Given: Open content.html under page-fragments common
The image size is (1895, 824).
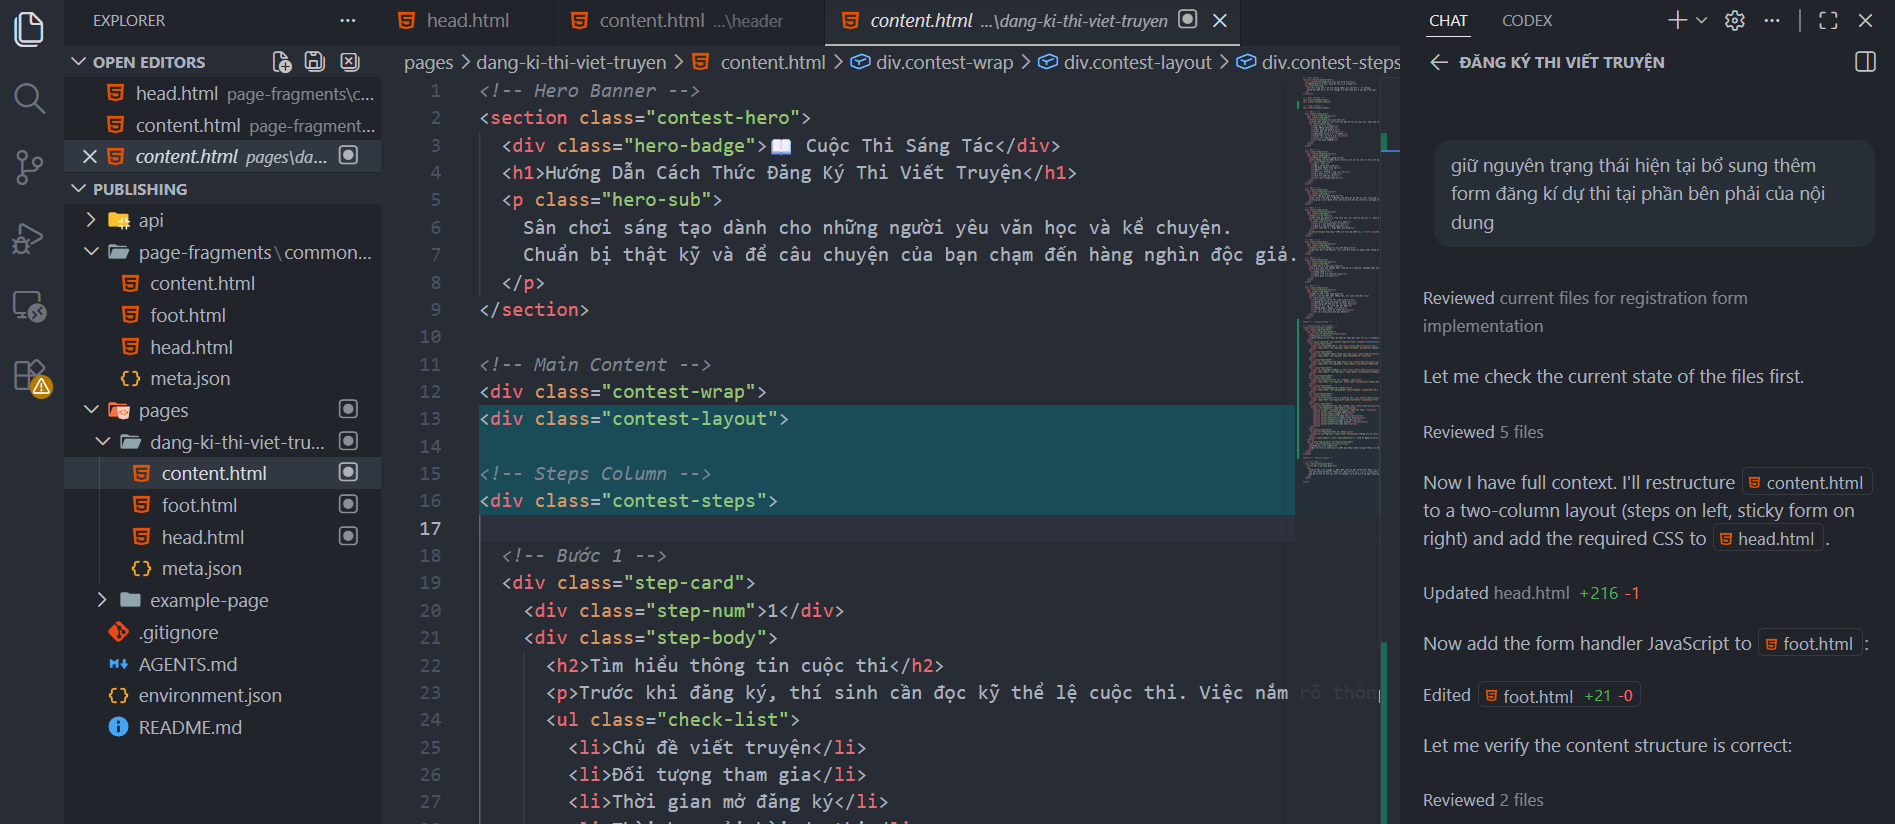Looking at the screenshot, I should coord(202,284).
